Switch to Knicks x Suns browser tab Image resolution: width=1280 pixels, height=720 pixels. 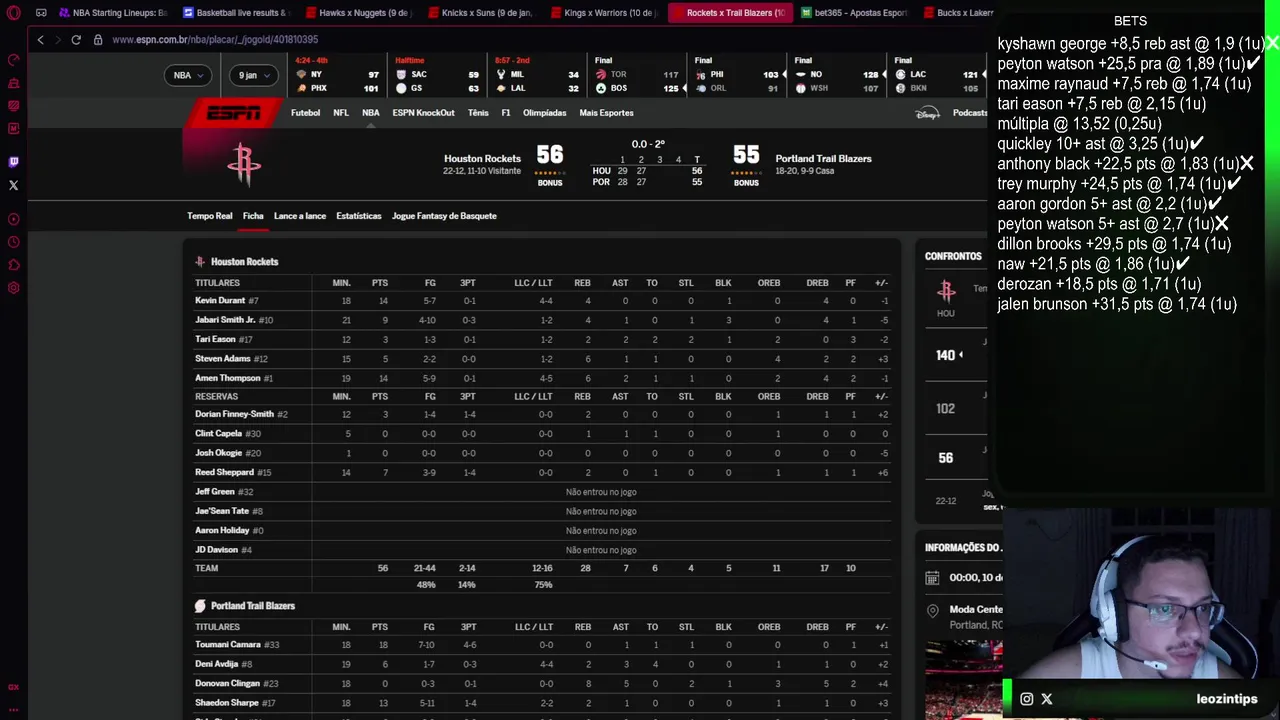[x=480, y=13]
